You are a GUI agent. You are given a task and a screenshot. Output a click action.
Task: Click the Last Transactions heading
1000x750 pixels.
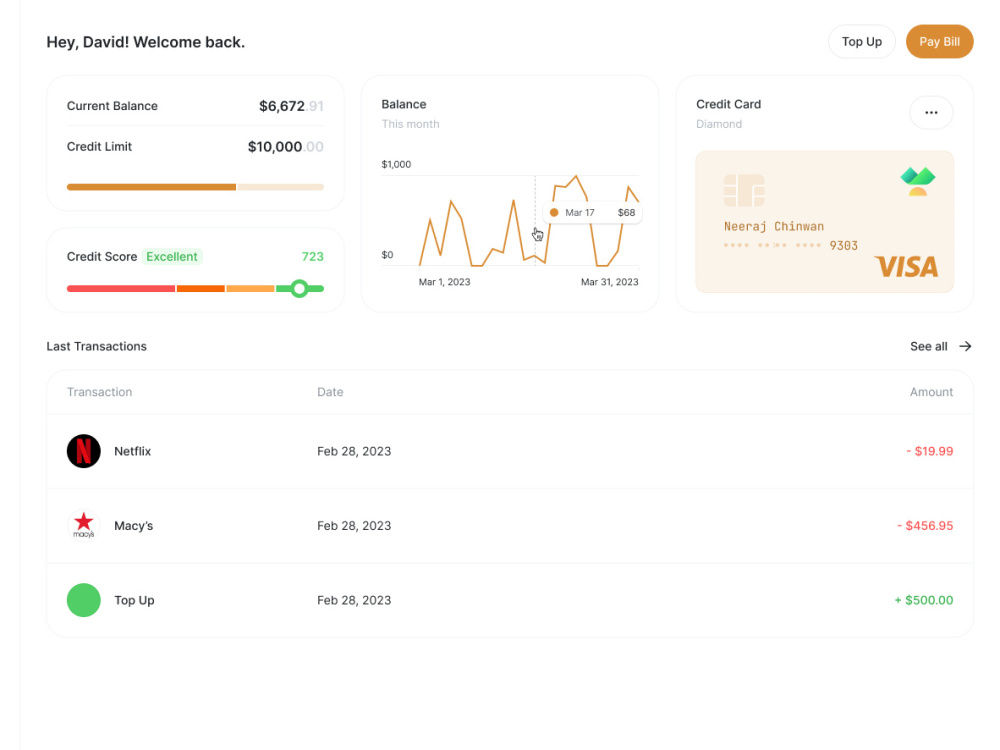click(x=96, y=346)
